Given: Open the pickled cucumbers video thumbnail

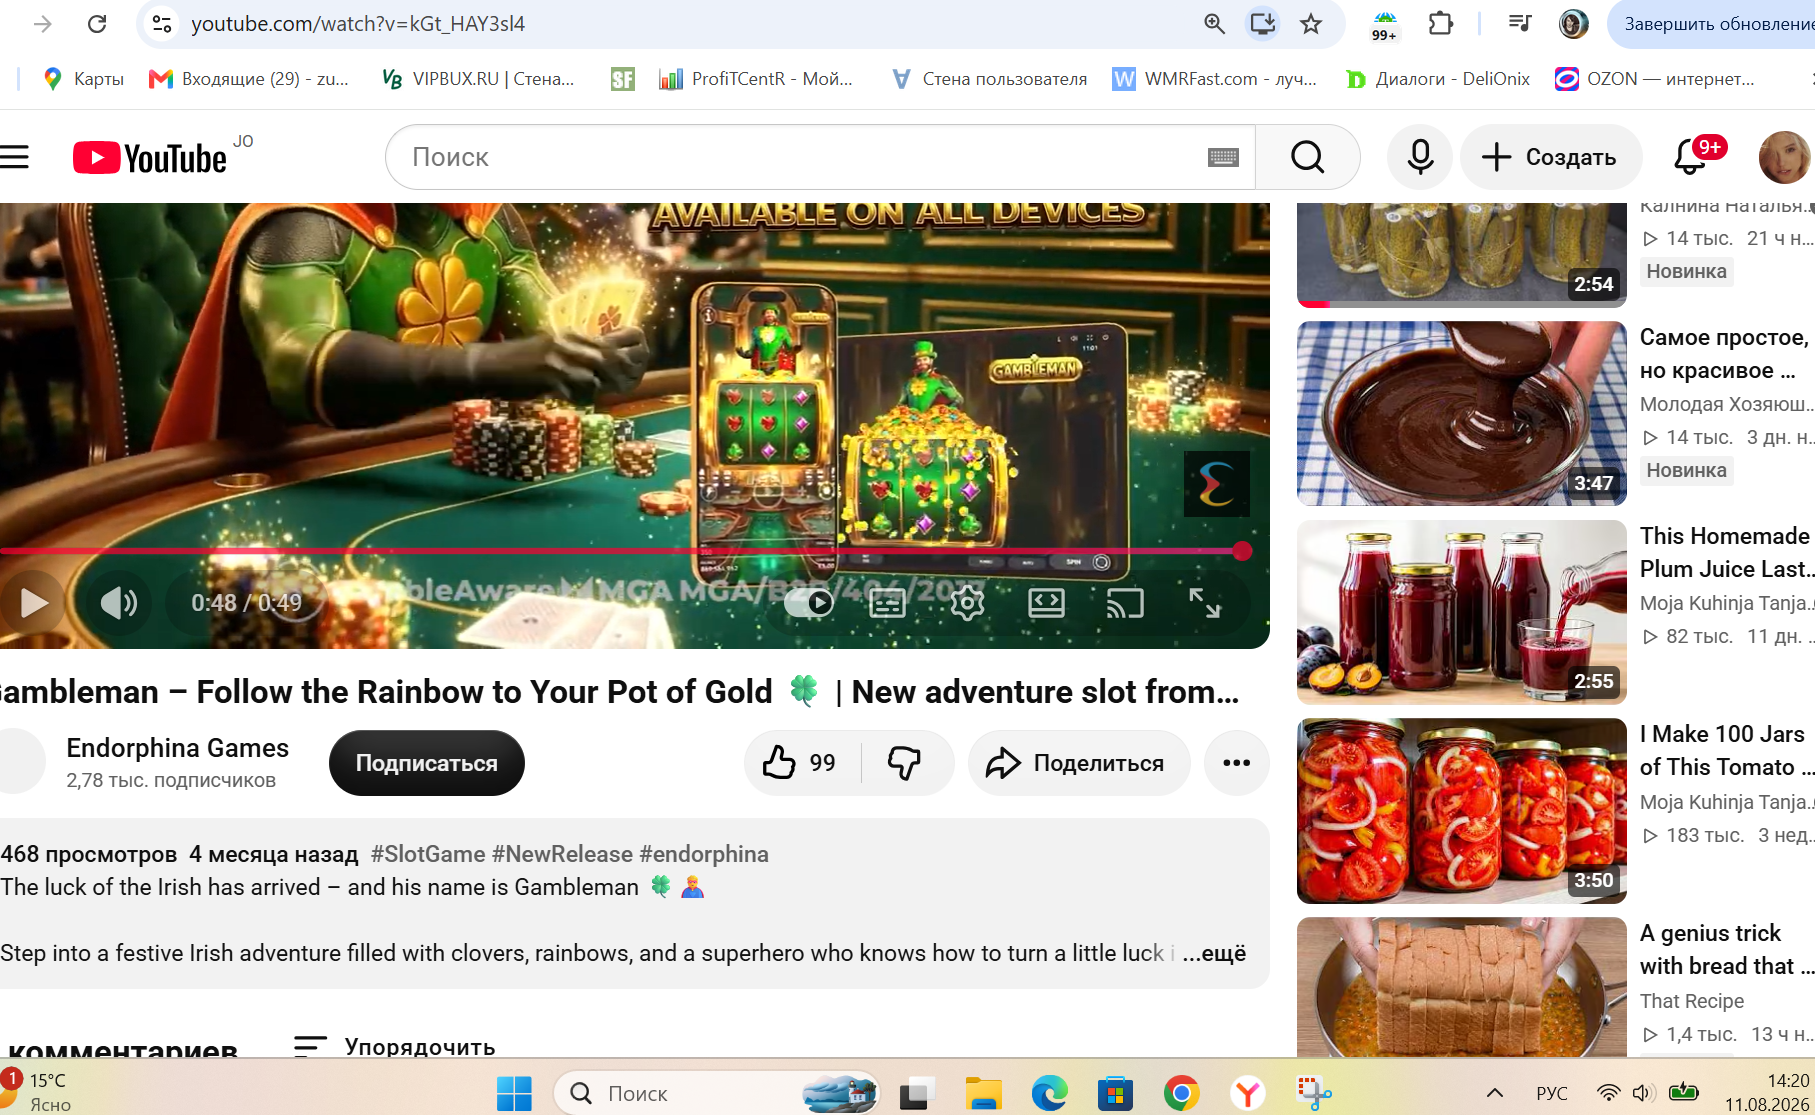Looking at the screenshot, I should (x=1462, y=255).
